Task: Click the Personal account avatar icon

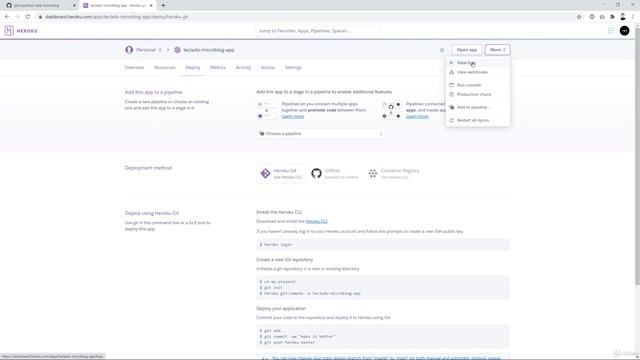Action: [129, 50]
